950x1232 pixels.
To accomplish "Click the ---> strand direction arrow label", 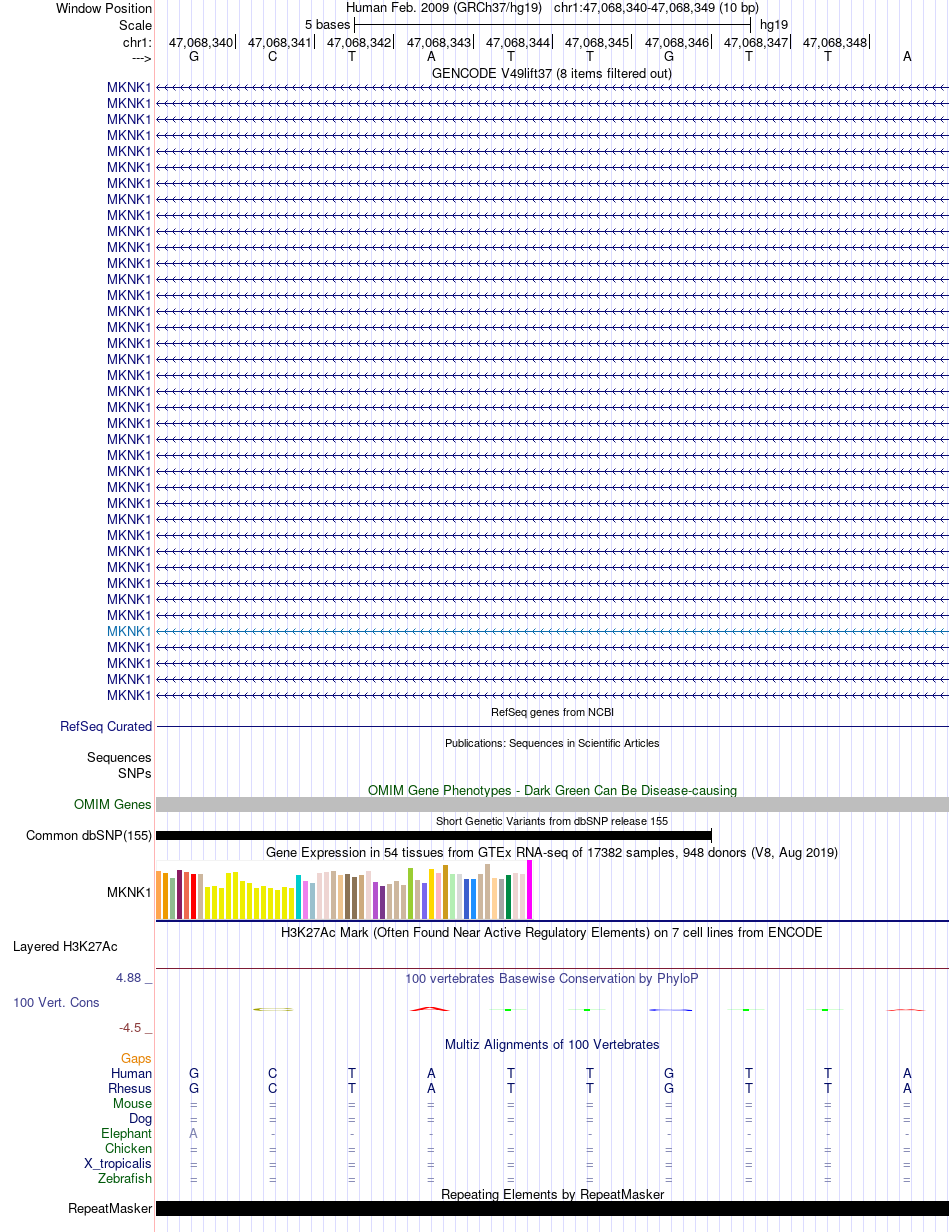I will pos(141,57).
